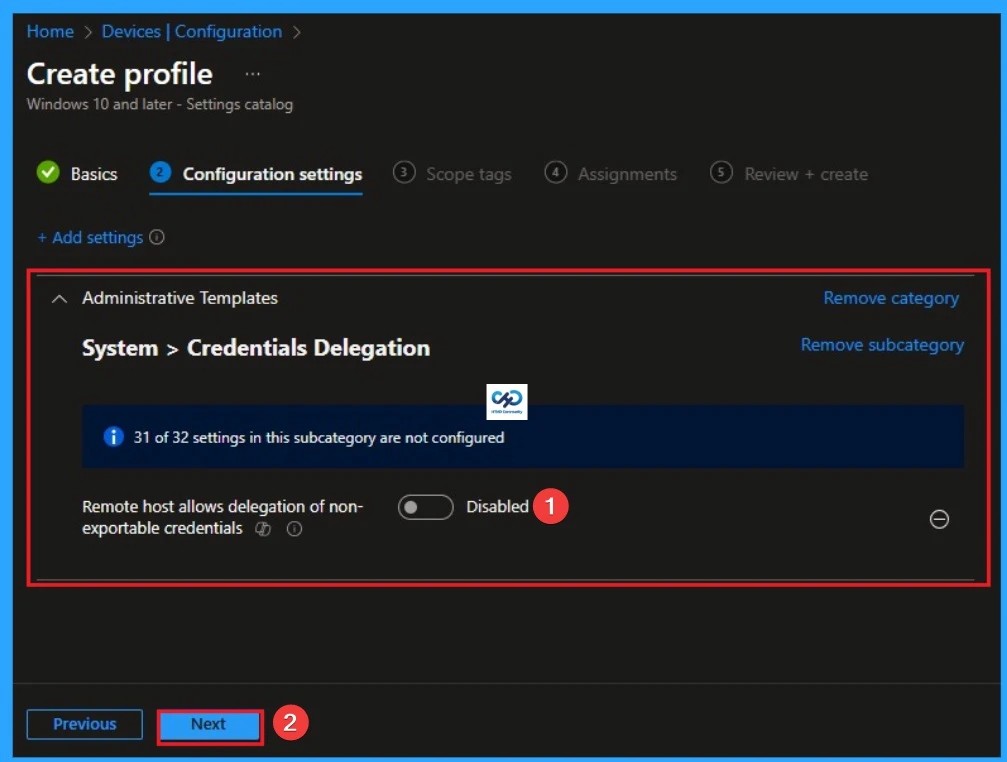This screenshot has height=762, width=1007.
Task: Click the ellipsis next to Create profile title
Action: tap(252, 74)
